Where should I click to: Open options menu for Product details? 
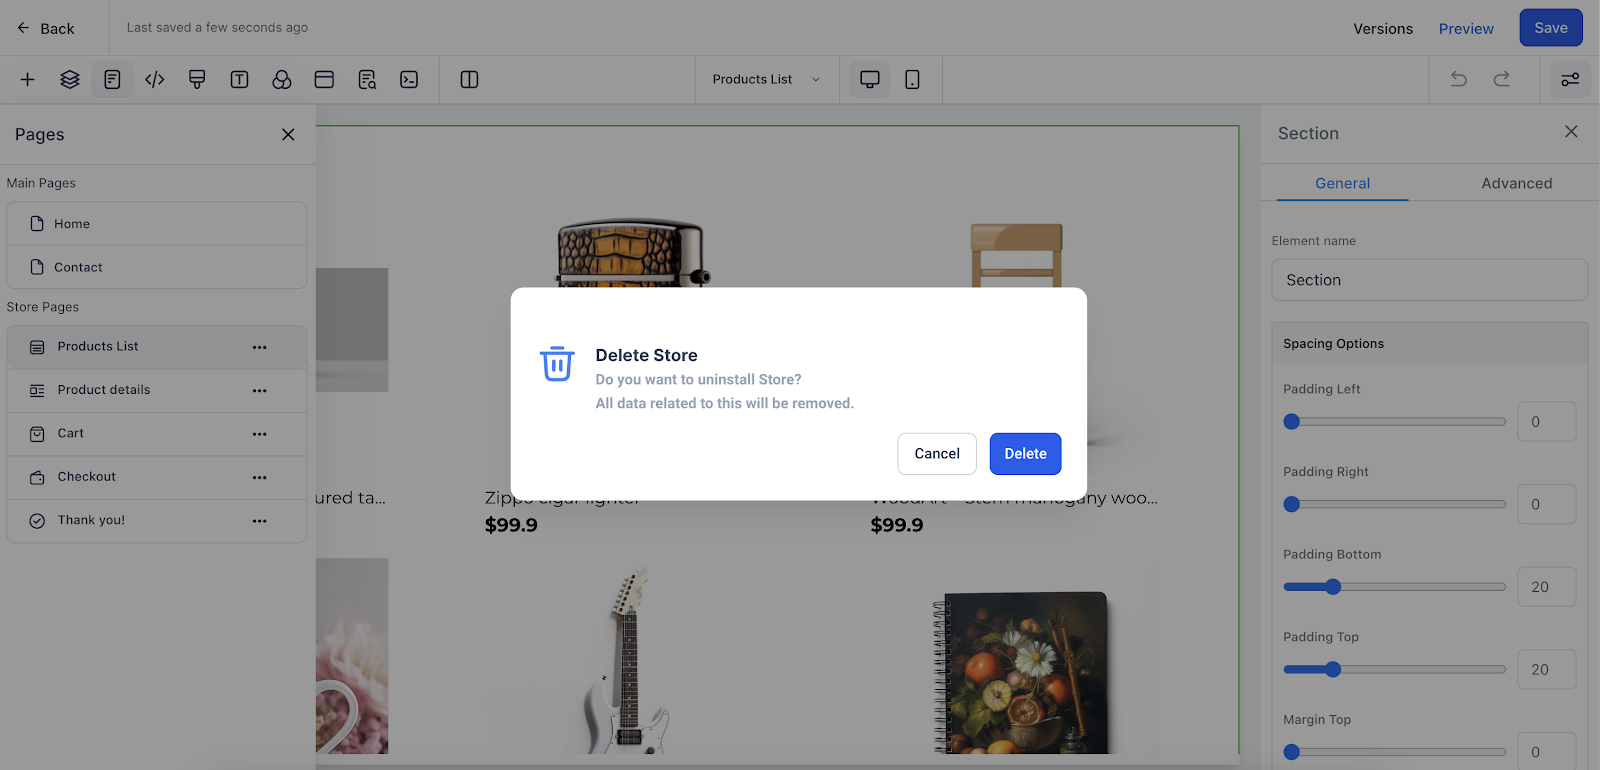tap(260, 390)
